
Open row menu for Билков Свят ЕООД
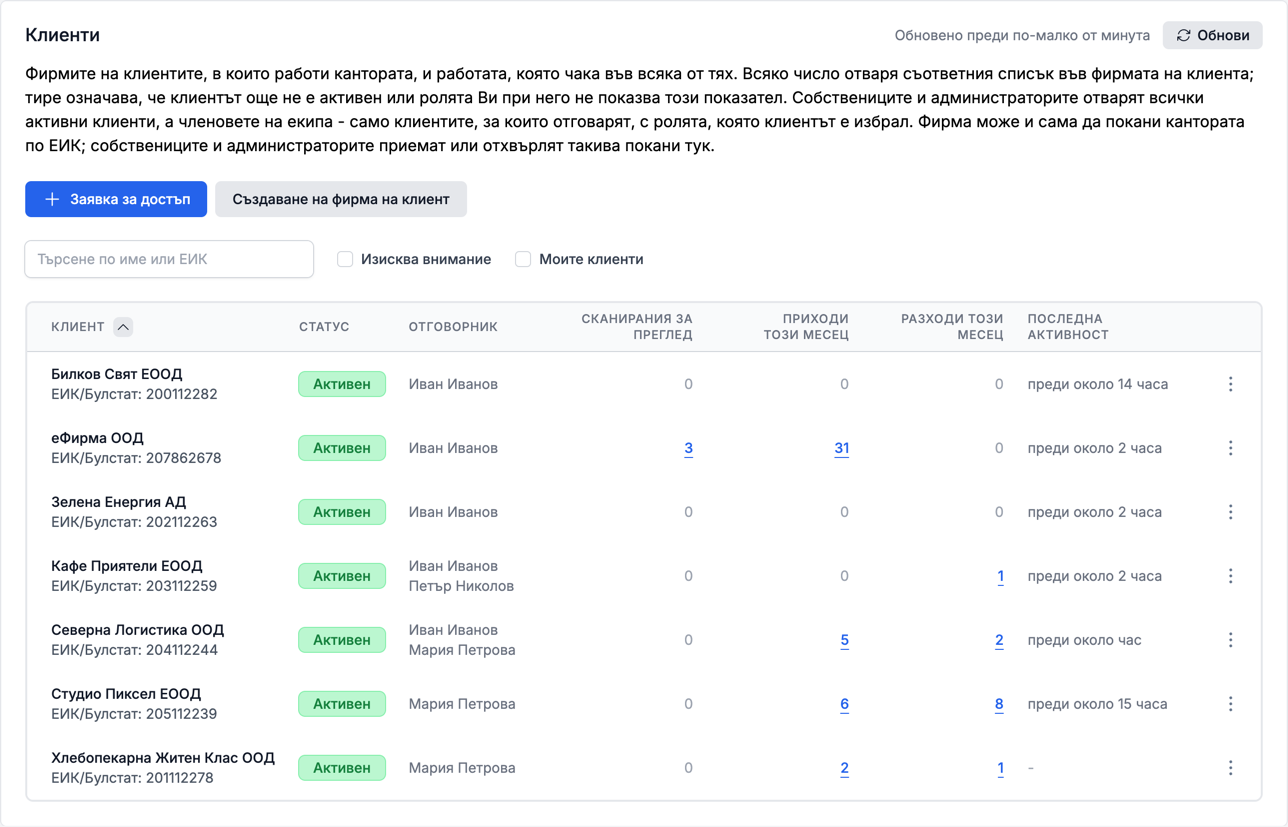(1230, 384)
